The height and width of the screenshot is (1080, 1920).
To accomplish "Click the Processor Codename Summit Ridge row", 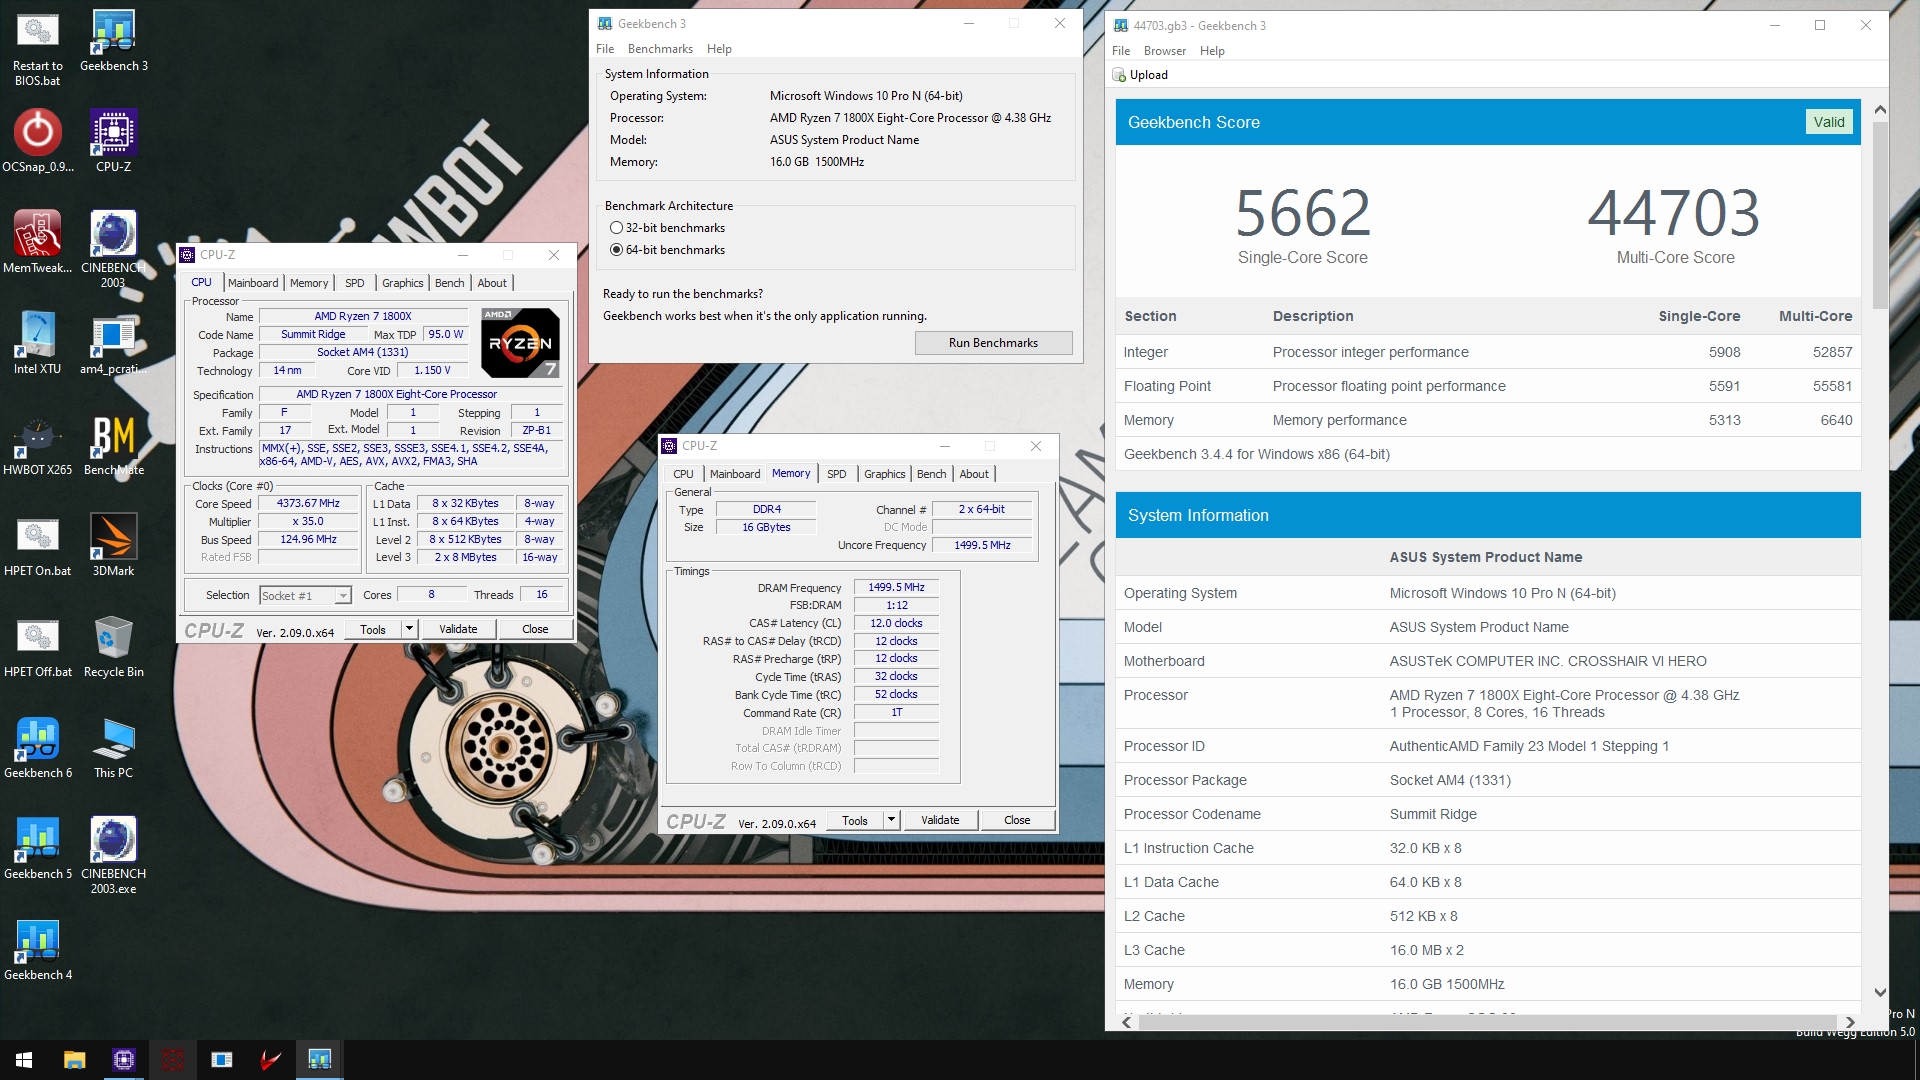I will coord(1488,814).
